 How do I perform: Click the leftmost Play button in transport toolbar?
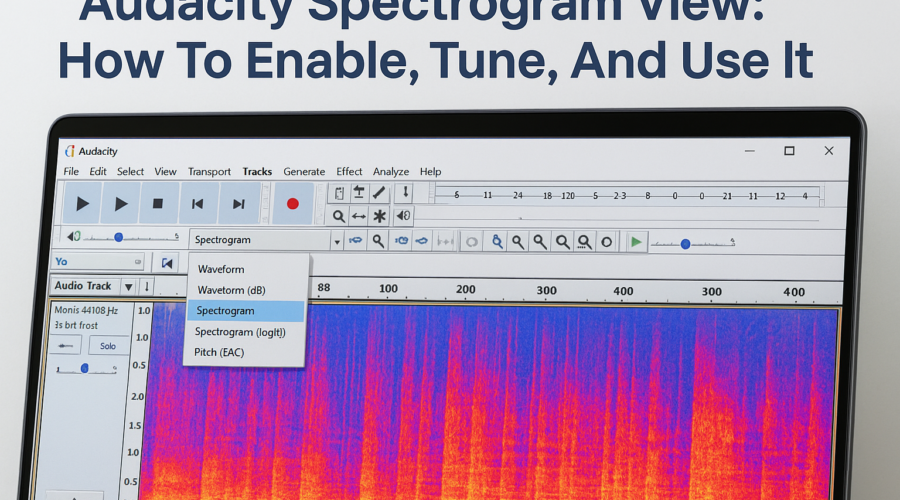pyautogui.click(x=82, y=203)
